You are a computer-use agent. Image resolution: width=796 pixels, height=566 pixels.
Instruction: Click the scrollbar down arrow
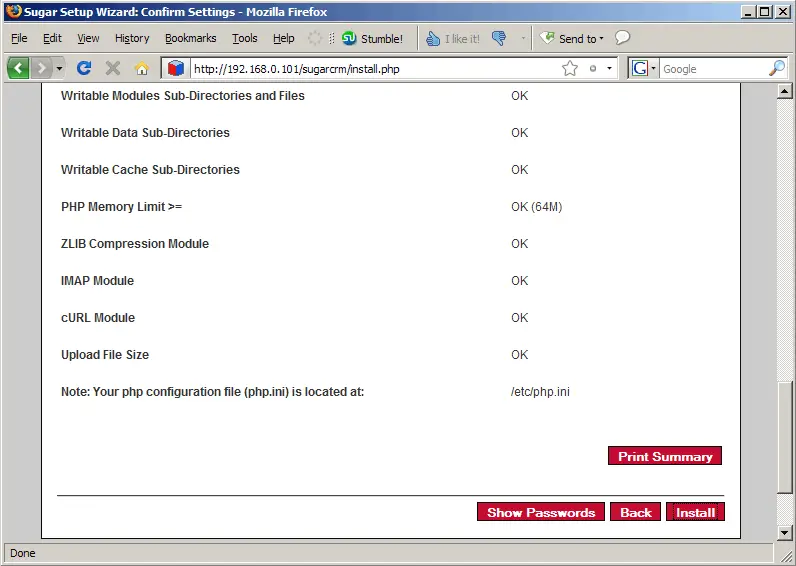coord(785,532)
